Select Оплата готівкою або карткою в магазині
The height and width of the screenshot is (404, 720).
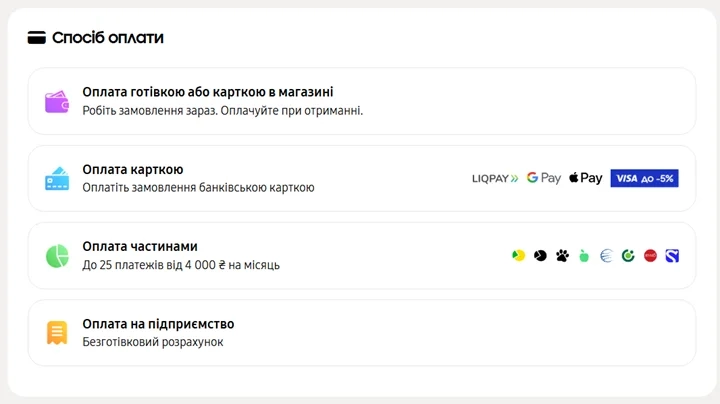[208, 92]
